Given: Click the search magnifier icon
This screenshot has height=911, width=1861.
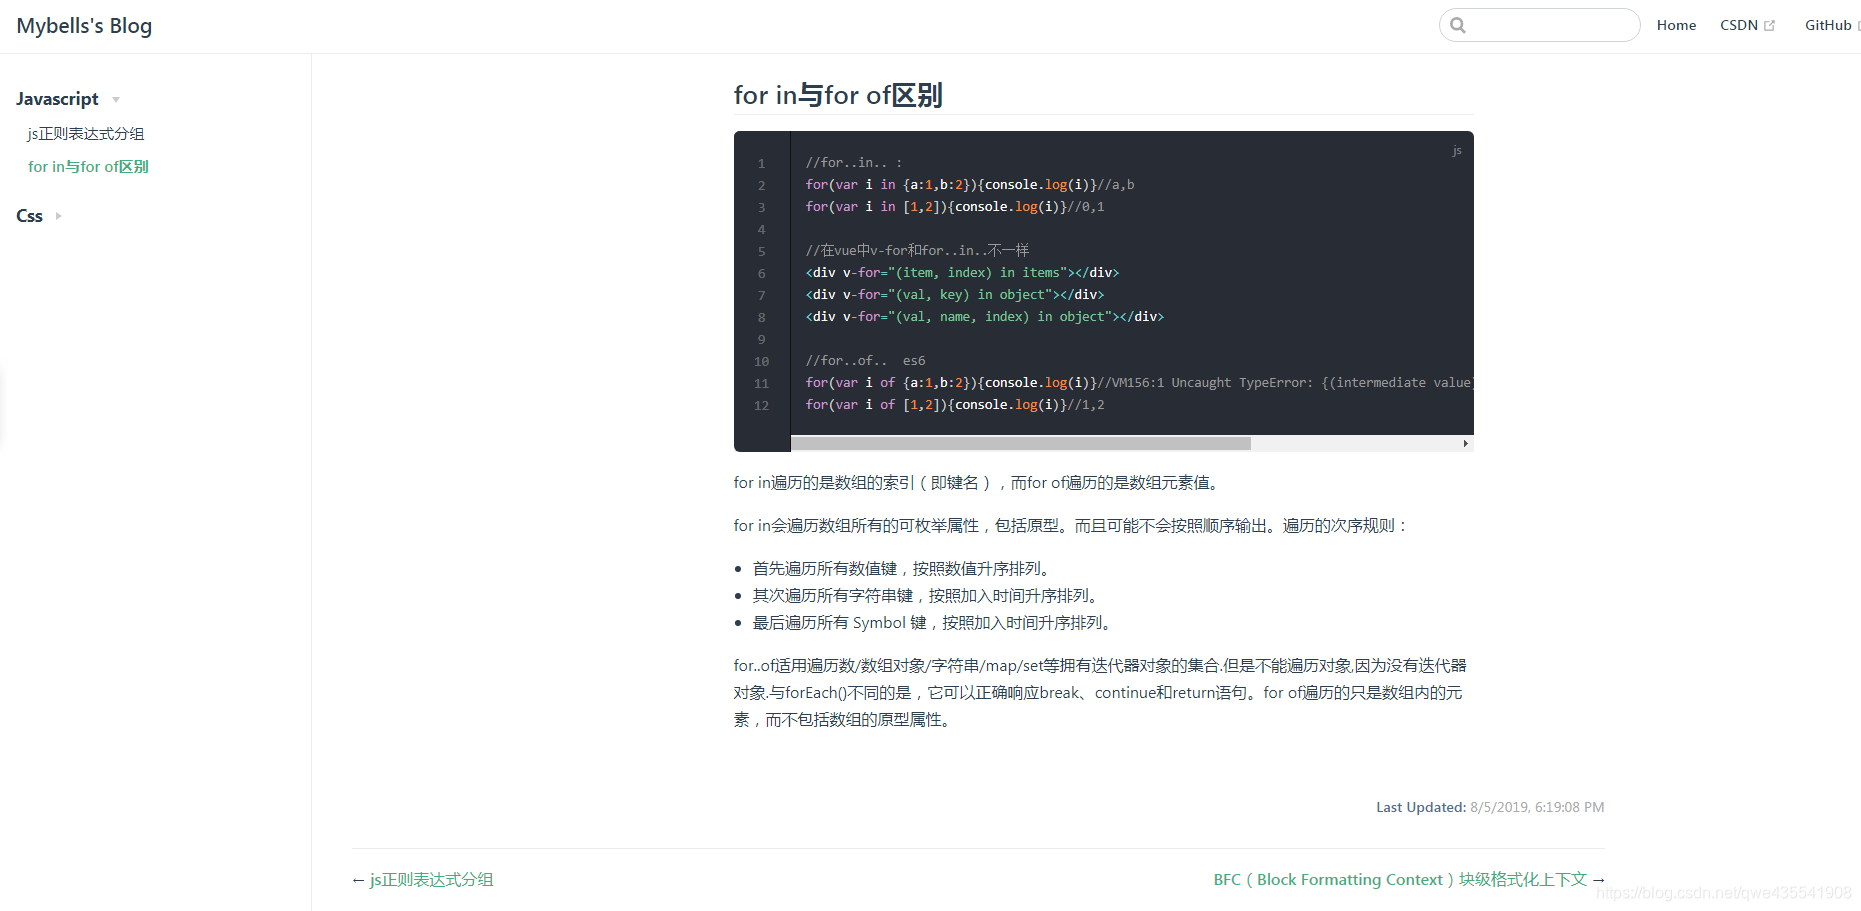Looking at the screenshot, I should pos(1458,25).
